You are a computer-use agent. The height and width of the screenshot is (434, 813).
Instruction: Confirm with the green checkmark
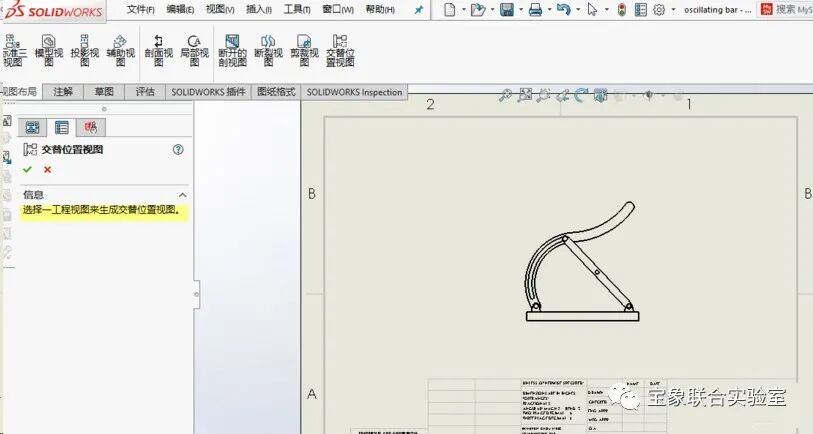pos(27,170)
